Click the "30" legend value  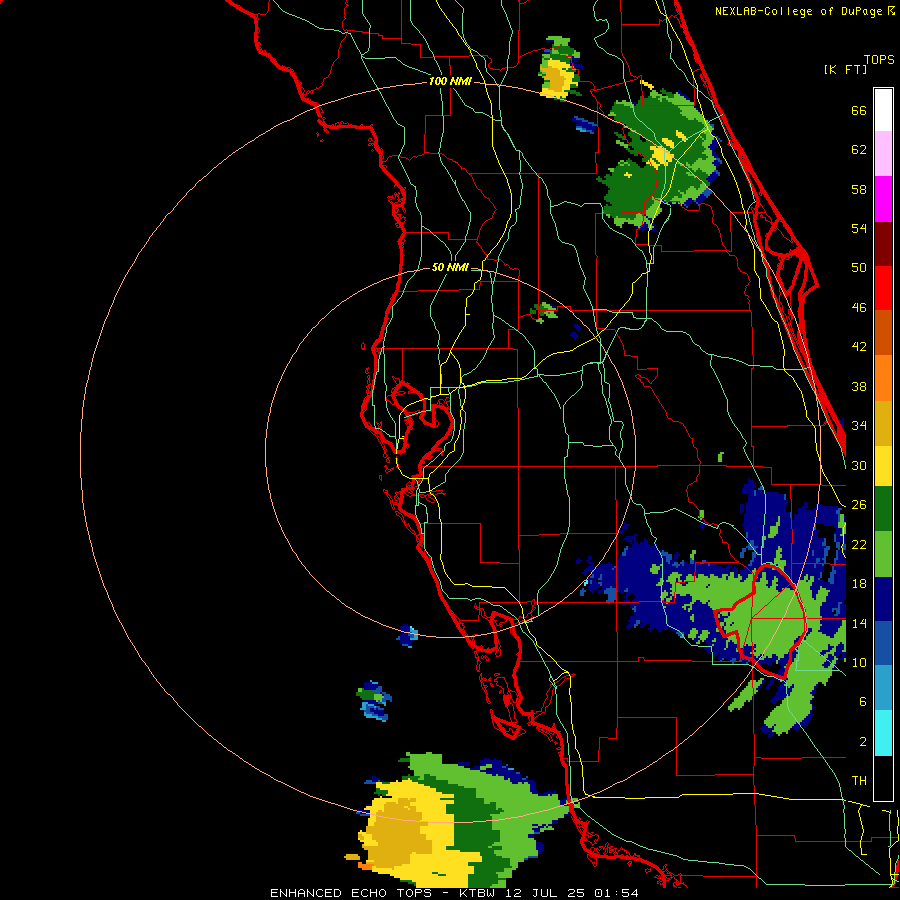pyautogui.click(x=859, y=465)
